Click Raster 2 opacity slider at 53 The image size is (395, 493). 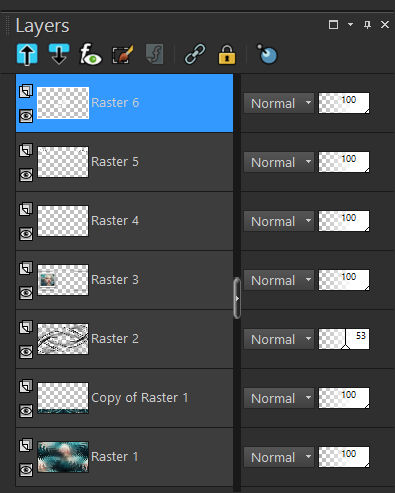click(344, 339)
